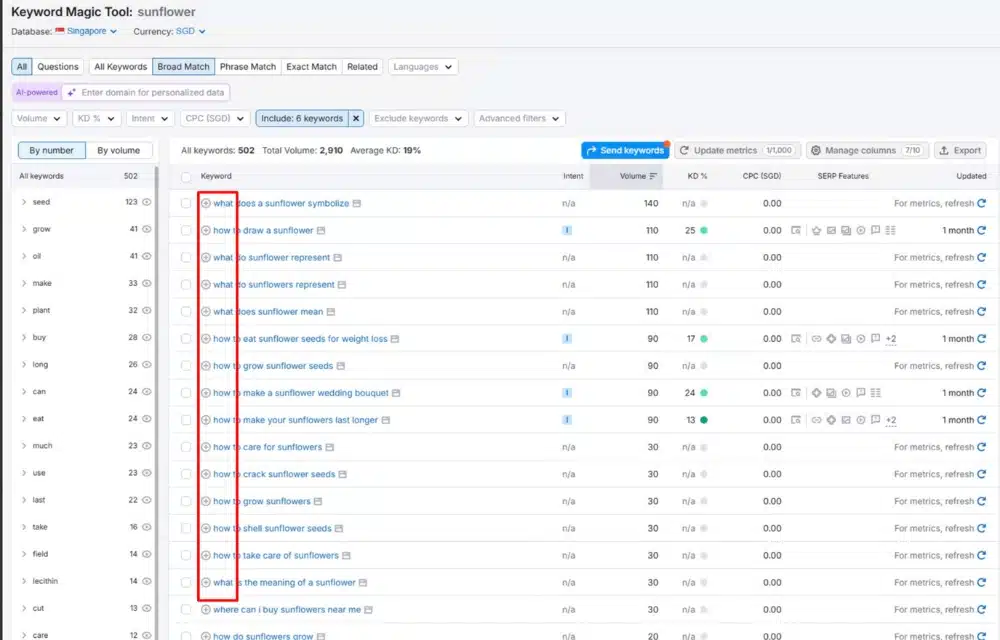The width and height of the screenshot is (1000, 640).
Task: Add 'what does sunflower mean' keyword via plus icon
Action: click(x=206, y=312)
